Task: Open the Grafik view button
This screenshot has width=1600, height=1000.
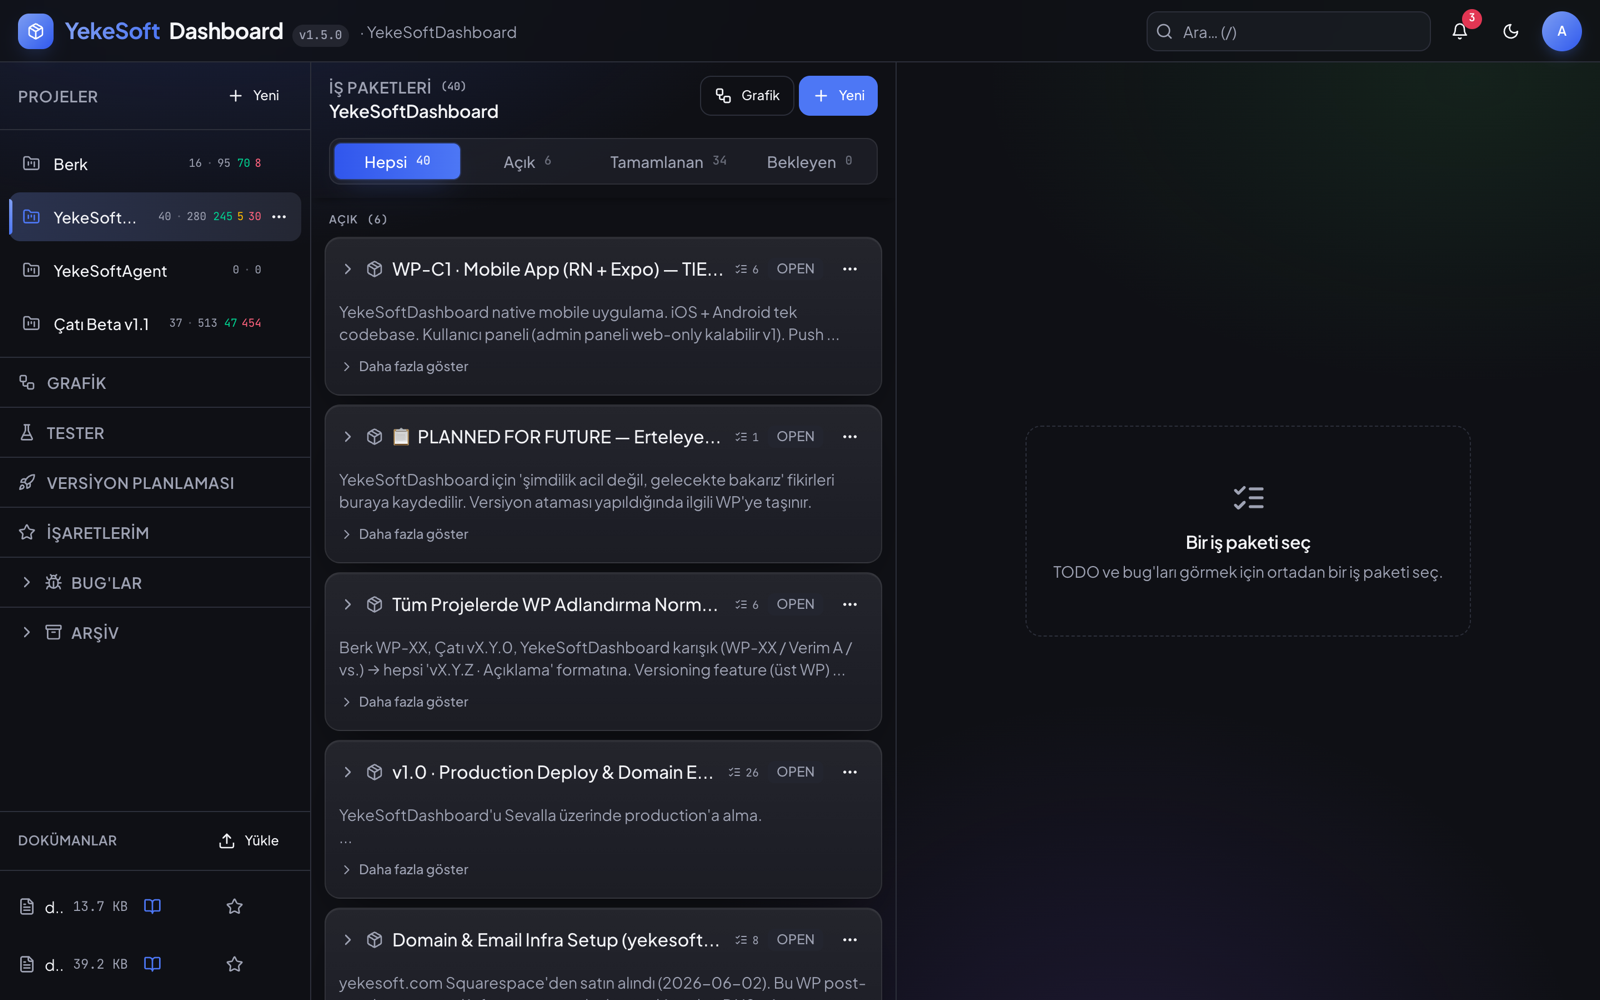Action: [x=747, y=96]
